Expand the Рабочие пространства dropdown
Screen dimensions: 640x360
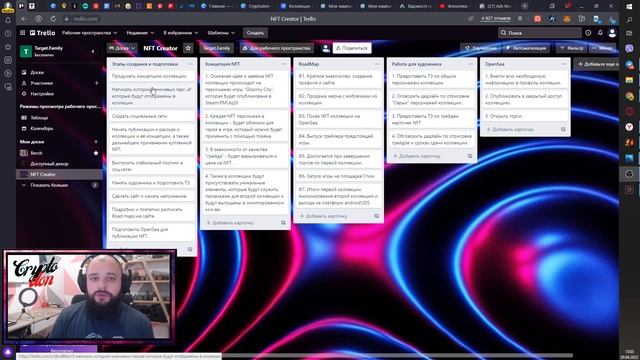pos(89,33)
